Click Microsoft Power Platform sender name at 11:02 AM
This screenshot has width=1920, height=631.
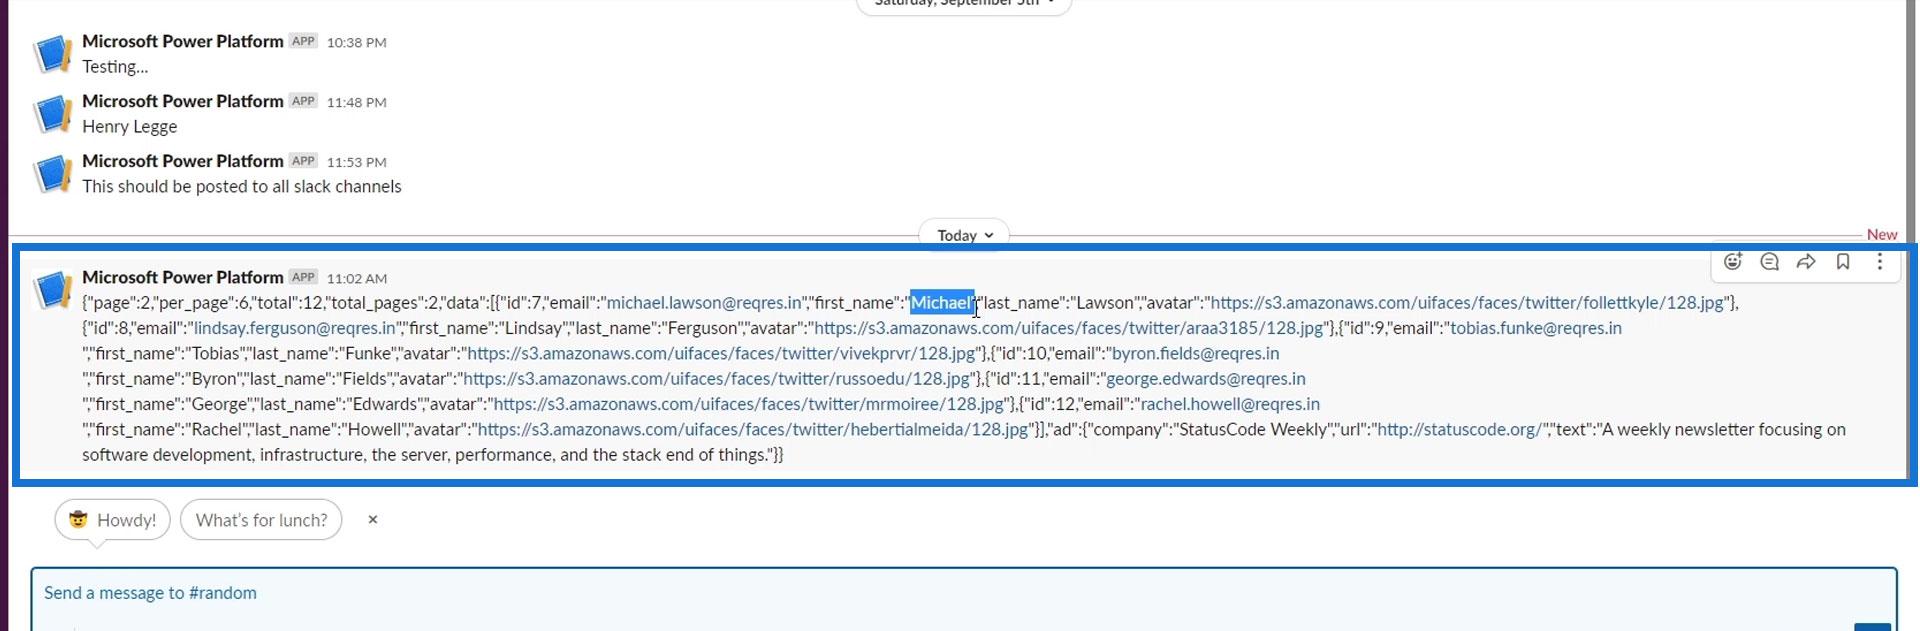[183, 277]
